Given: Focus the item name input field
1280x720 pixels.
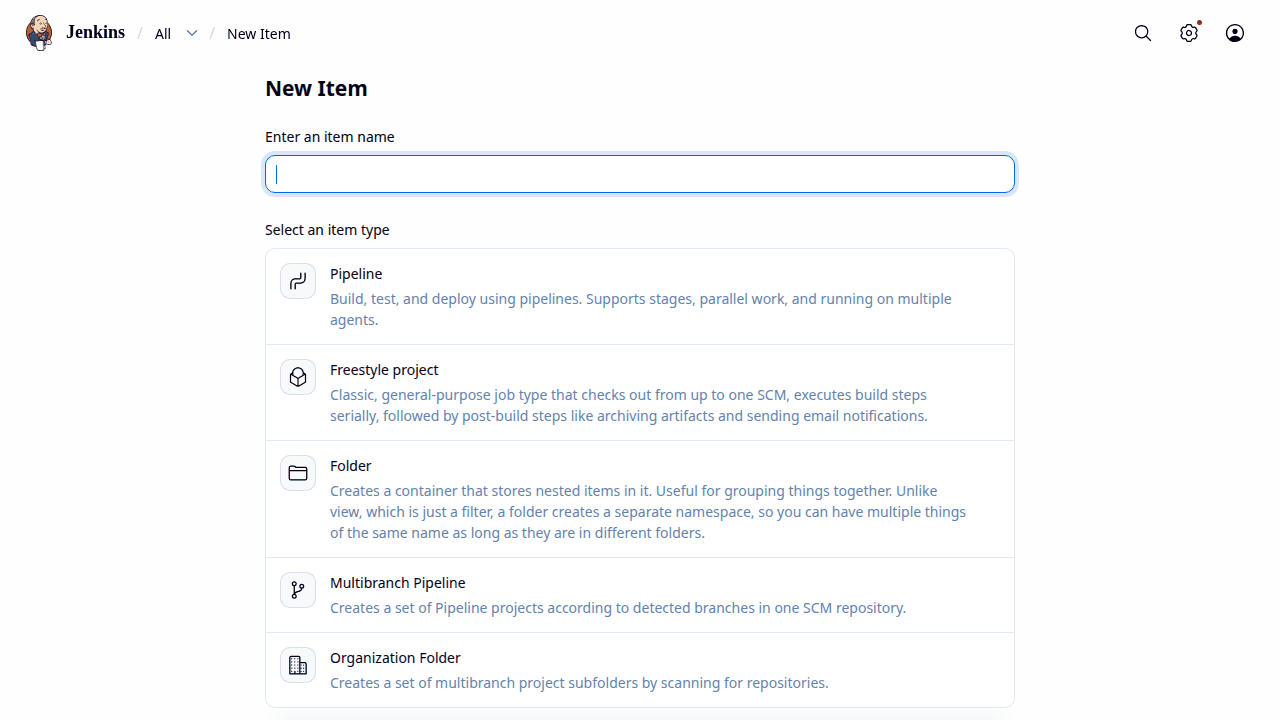Looking at the screenshot, I should (640, 174).
